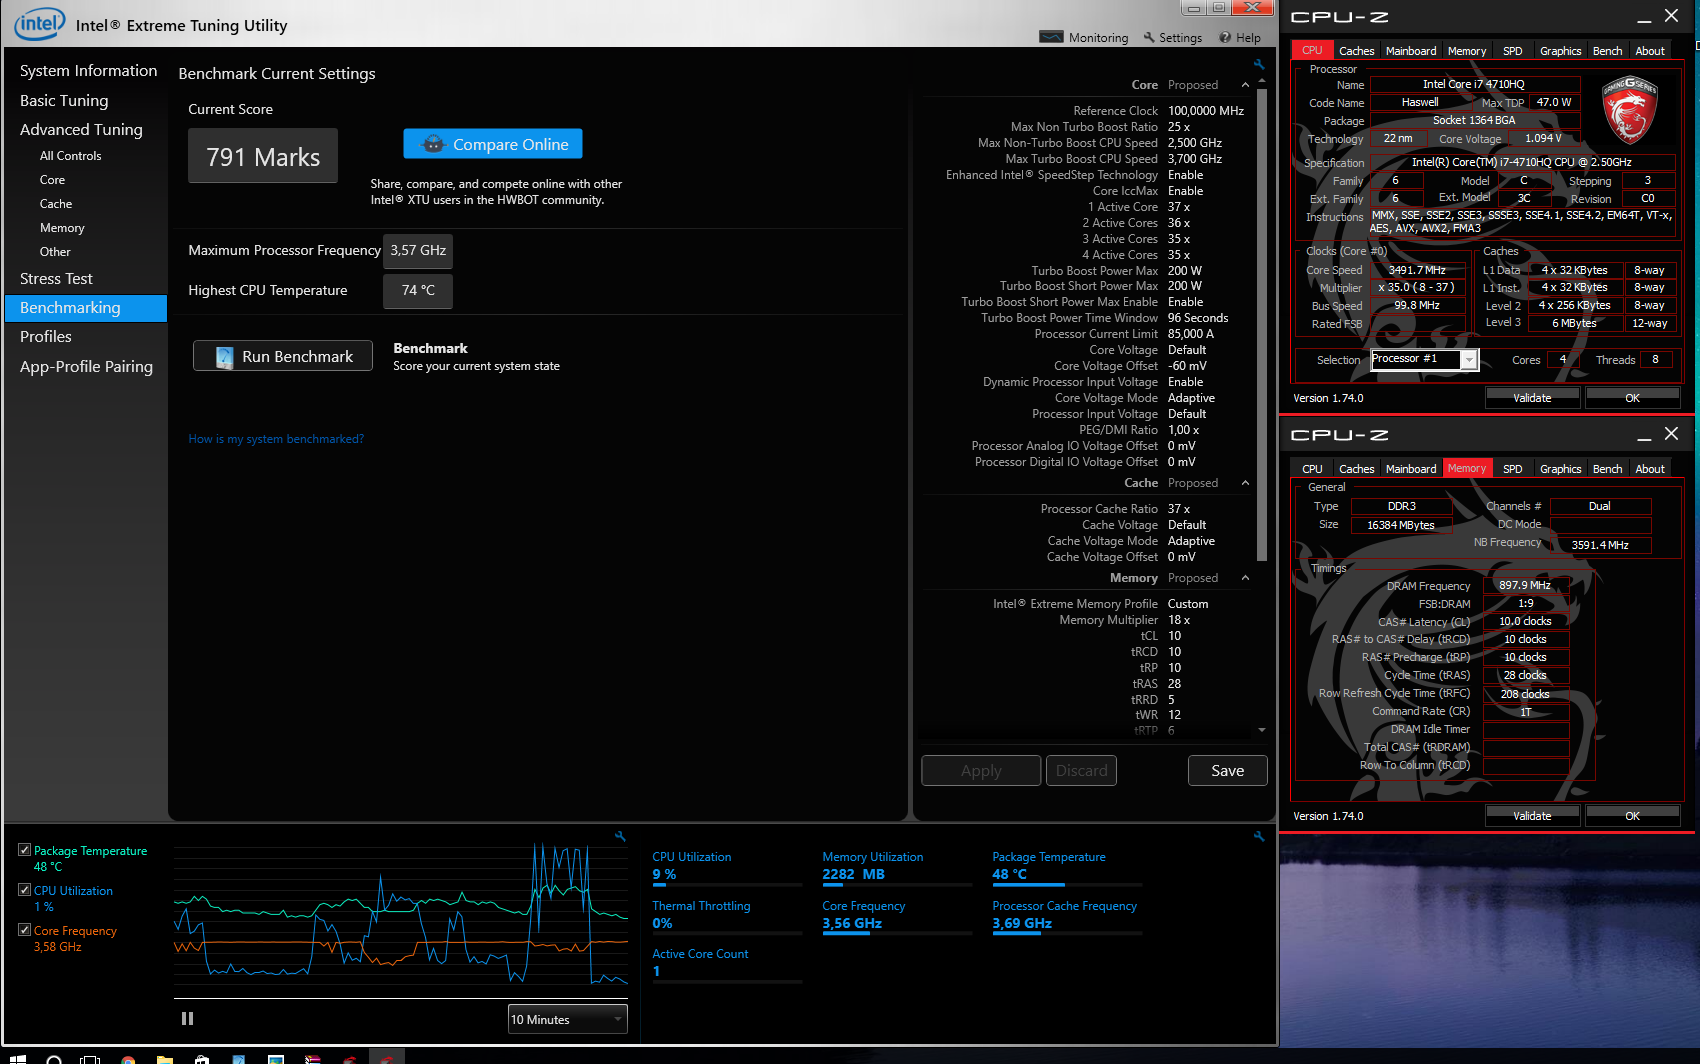Open About tab in upper CPU-Z window

[1650, 51]
